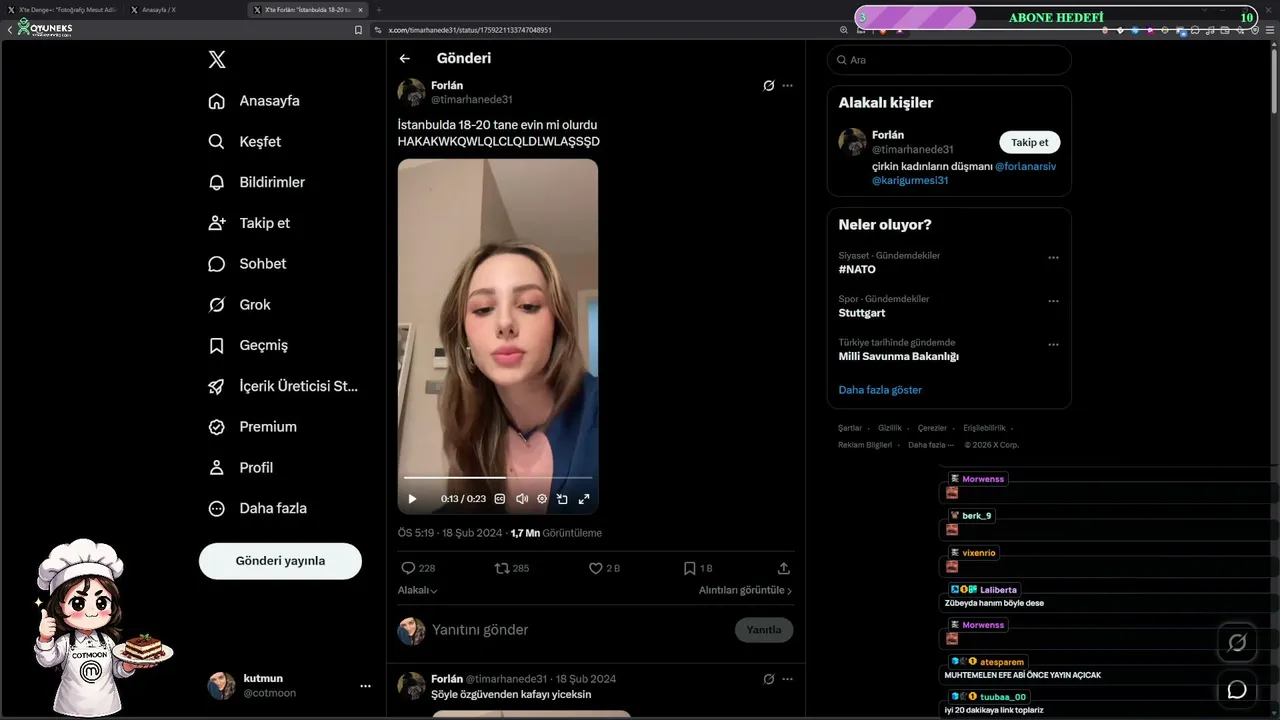This screenshot has width=1280, height=720.
Task: Click the floating Grok button
Action: (1237, 643)
